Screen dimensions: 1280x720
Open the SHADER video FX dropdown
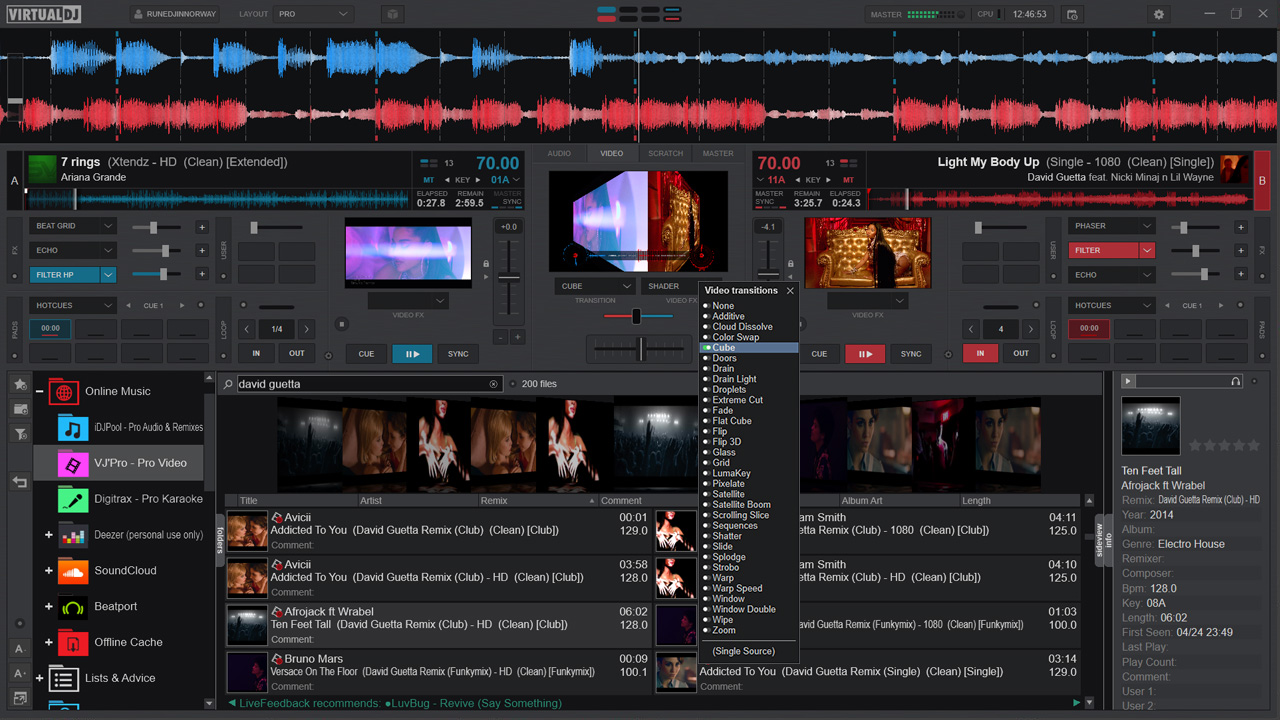(663, 286)
